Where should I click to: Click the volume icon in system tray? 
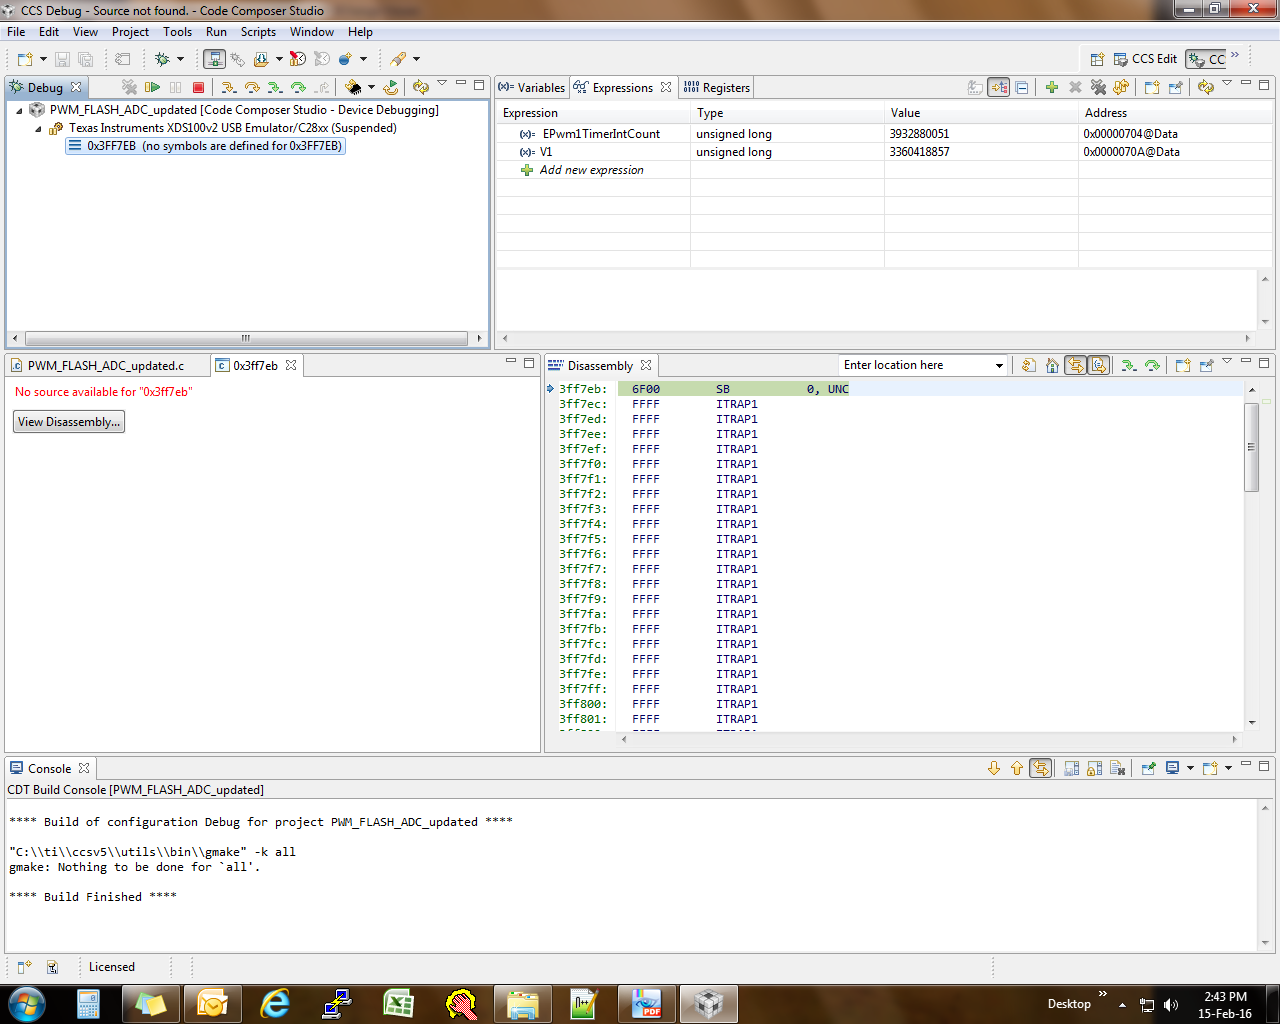click(x=1171, y=1005)
